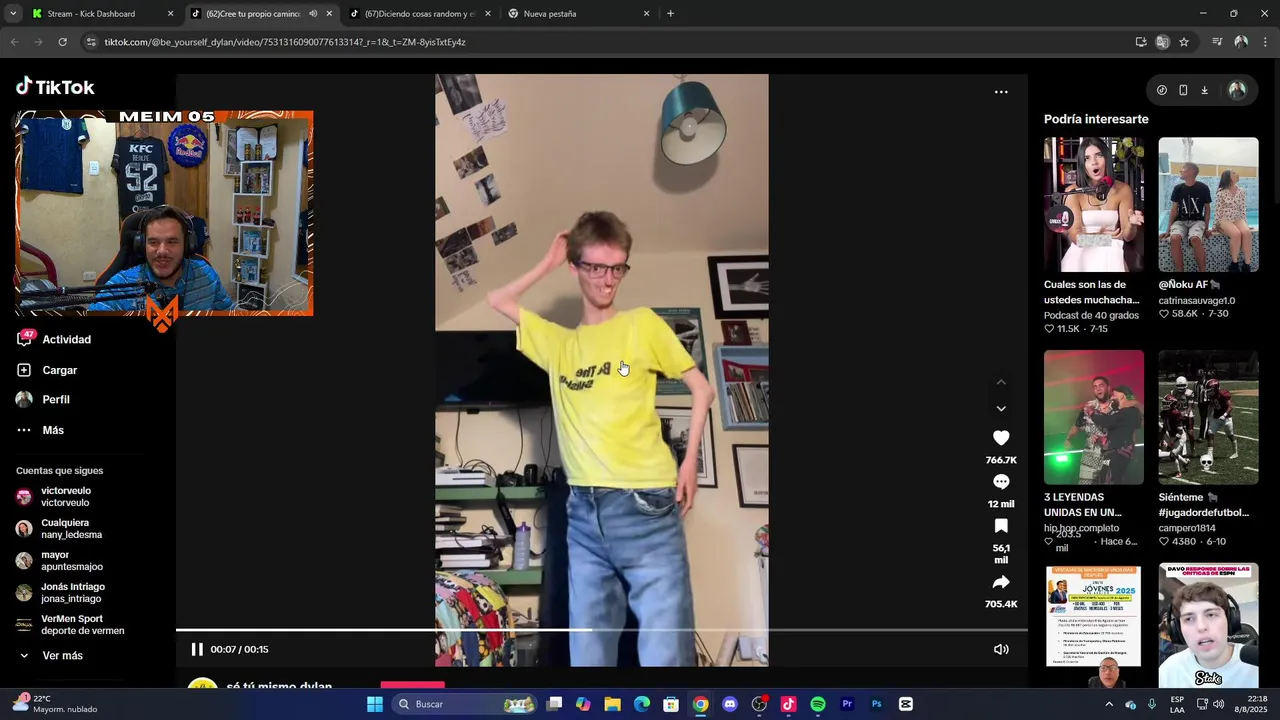Click 'Podría interesarte' heading

pyautogui.click(x=1096, y=119)
